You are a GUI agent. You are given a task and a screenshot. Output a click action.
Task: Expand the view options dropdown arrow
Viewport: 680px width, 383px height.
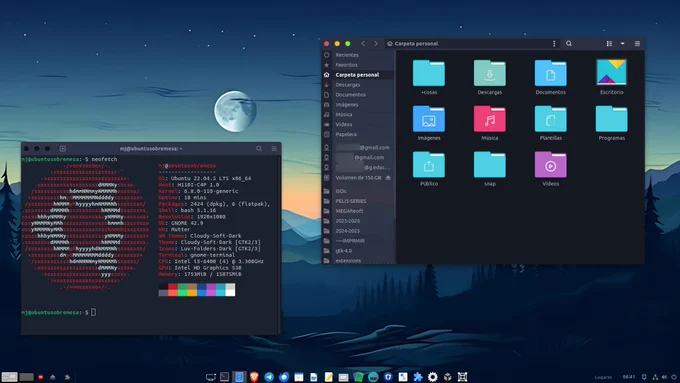pos(622,43)
